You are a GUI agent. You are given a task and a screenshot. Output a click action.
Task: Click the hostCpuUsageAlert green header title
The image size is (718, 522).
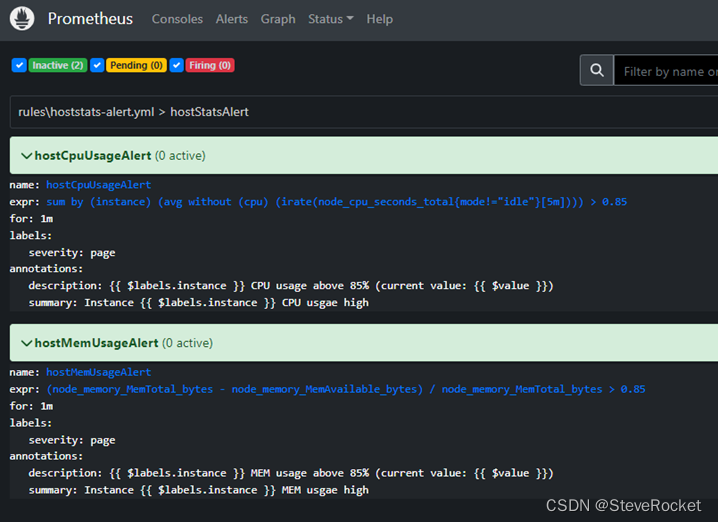[93, 156]
